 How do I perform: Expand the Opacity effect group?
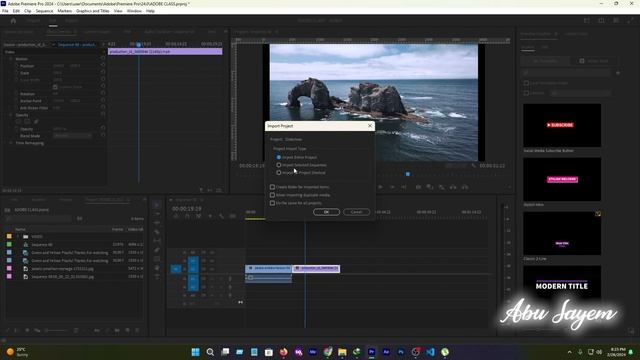11,115
